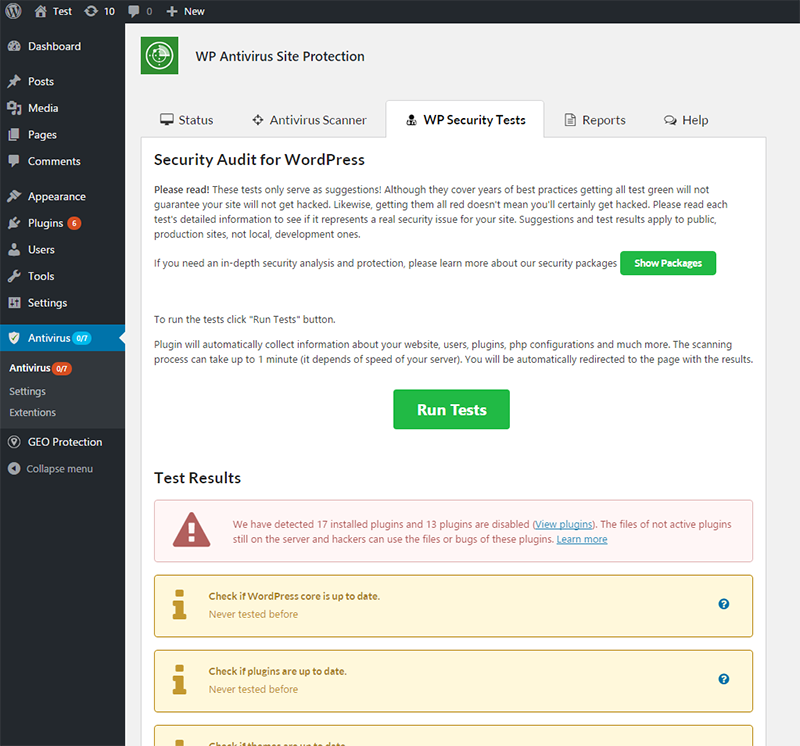Image resolution: width=800 pixels, height=746 pixels.
Task: Switch to the Status tab
Action: click(187, 120)
